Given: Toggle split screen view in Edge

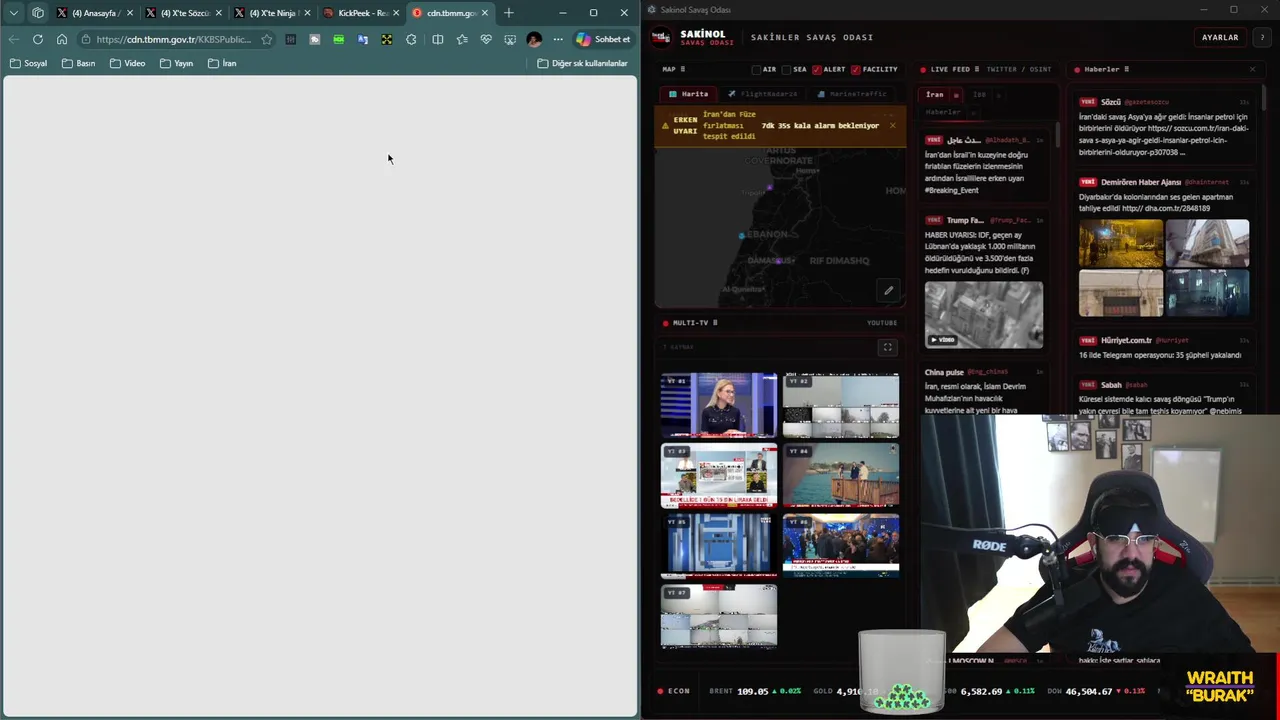Looking at the screenshot, I should [x=437, y=39].
